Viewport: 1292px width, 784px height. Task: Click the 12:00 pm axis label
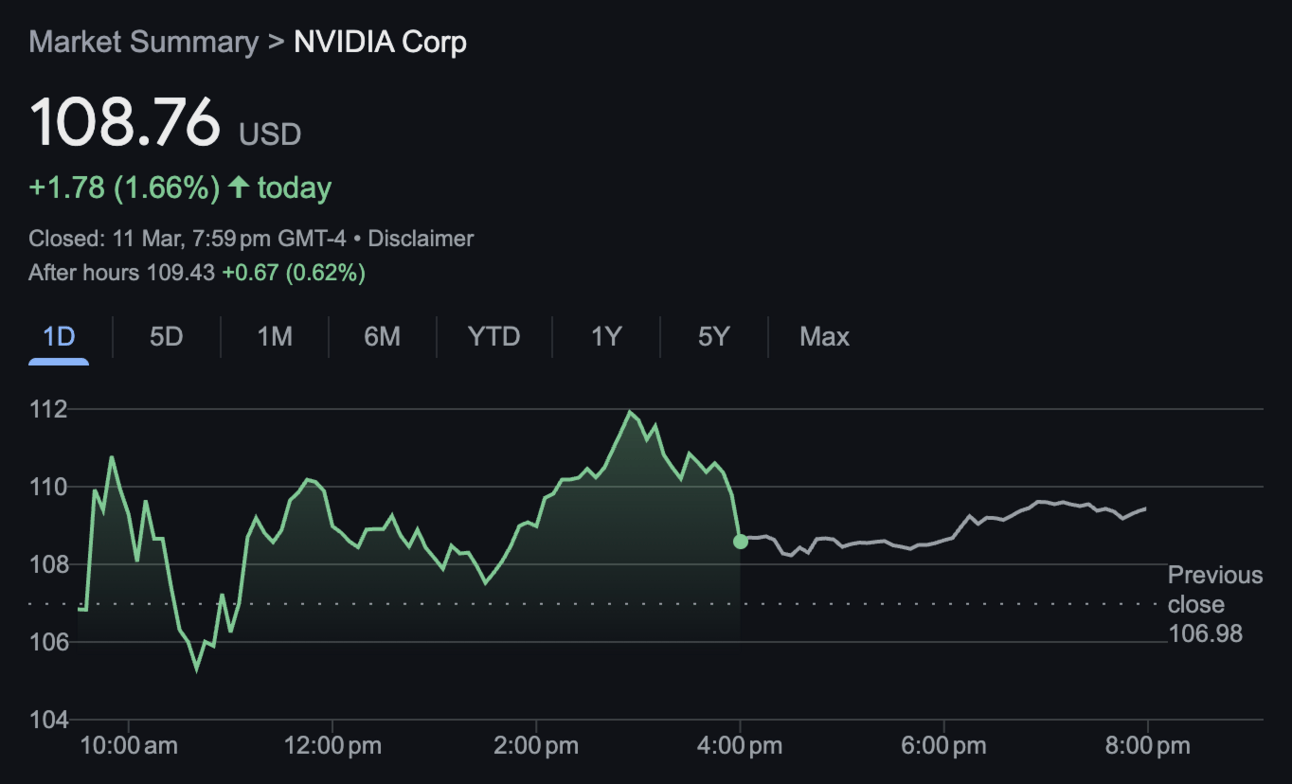pos(332,746)
